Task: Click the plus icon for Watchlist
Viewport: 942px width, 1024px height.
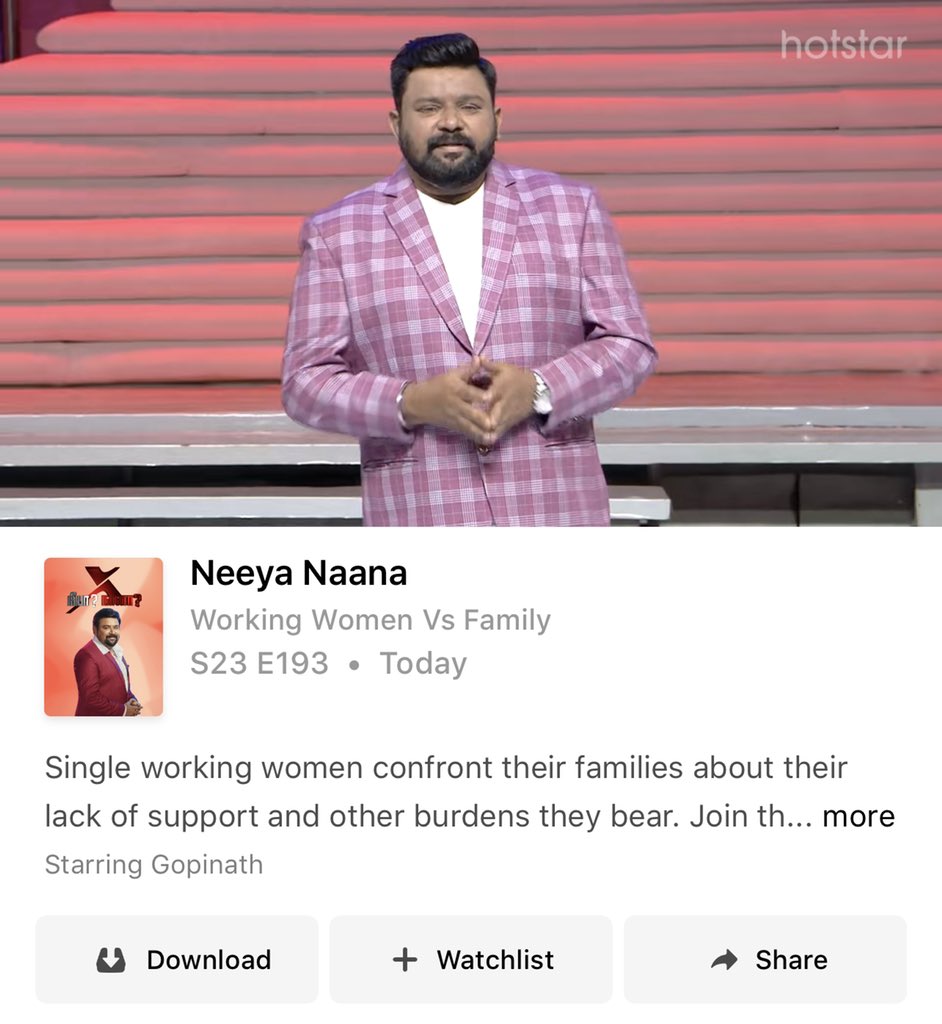Action: tap(405, 959)
